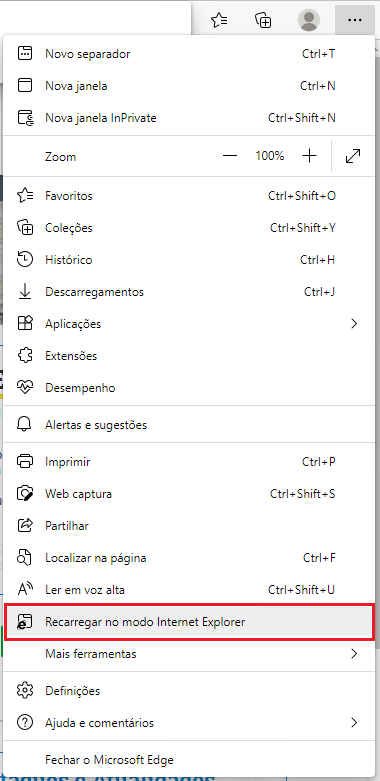Expand the Ajuda e comentários submenu chevron
380x781 pixels.
(354, 723)
